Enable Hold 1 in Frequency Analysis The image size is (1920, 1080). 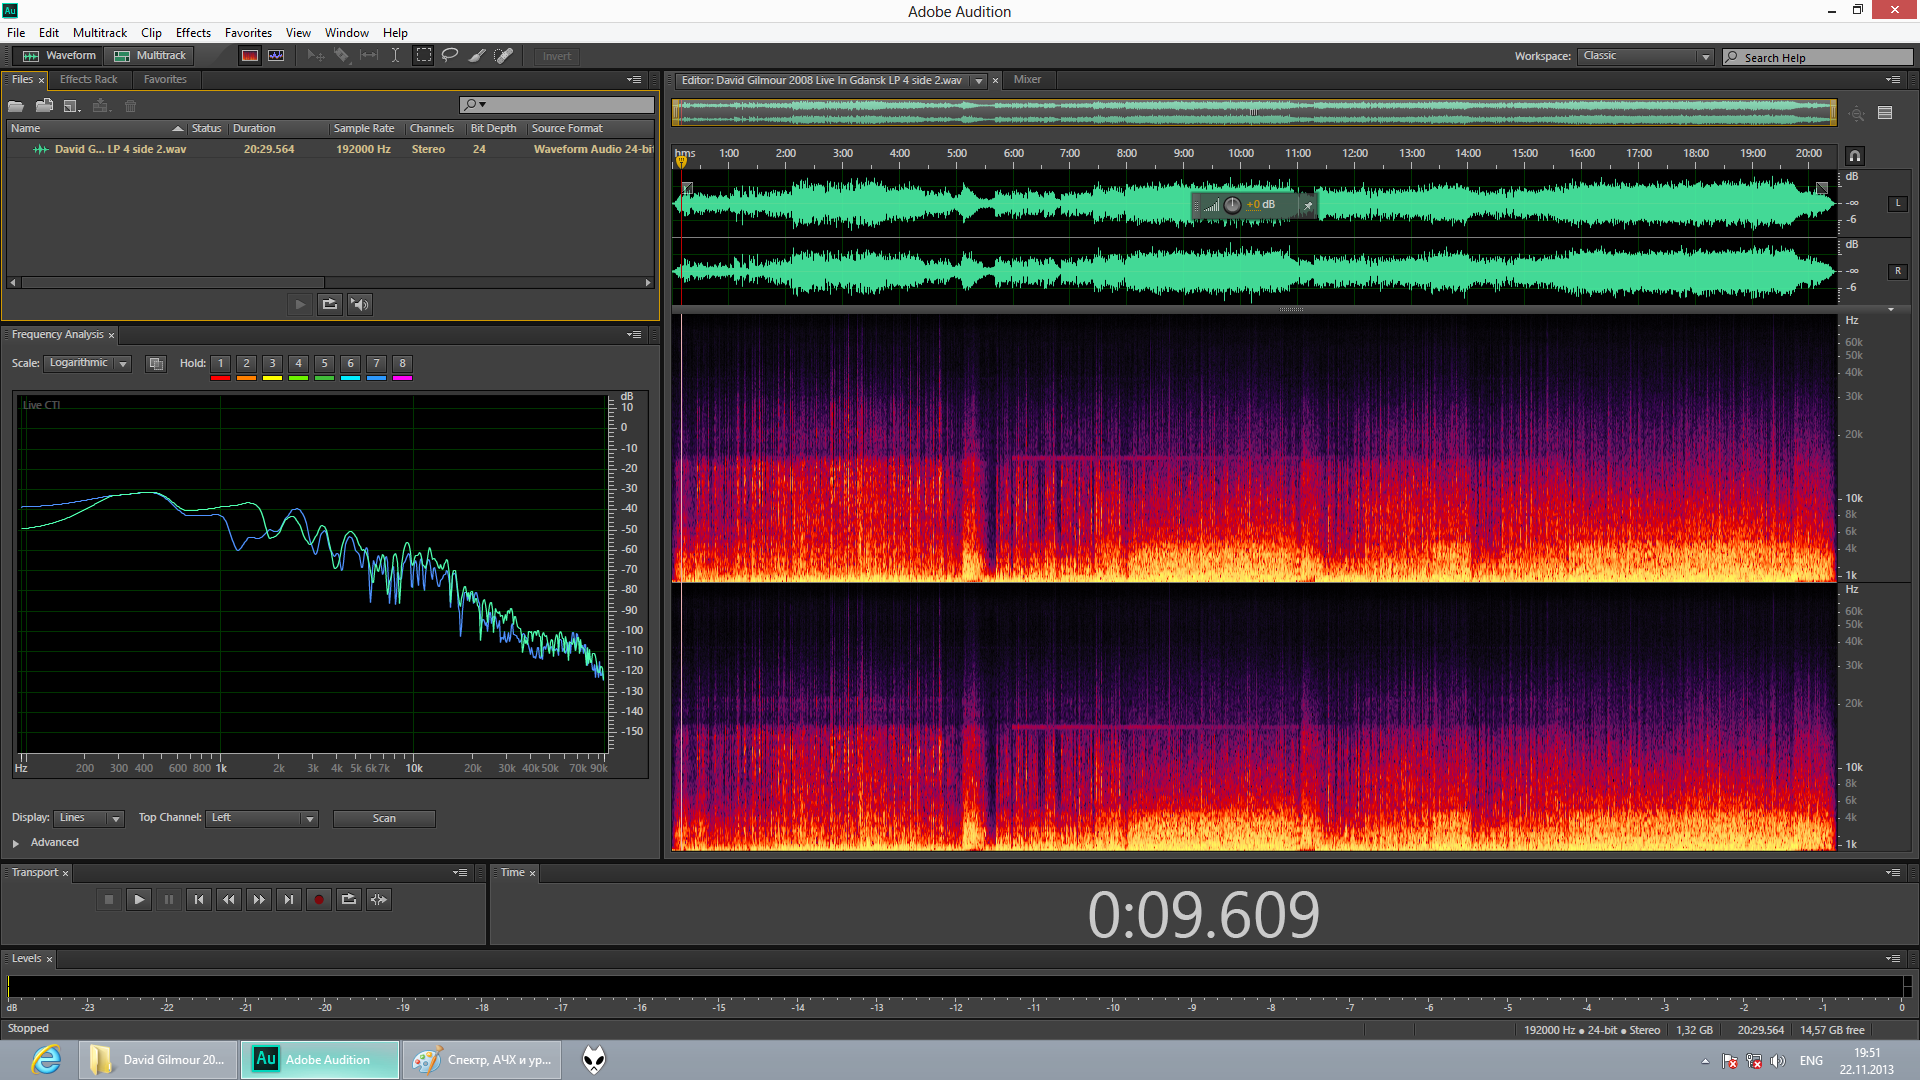pyautogui.click(x=220, y=364)
